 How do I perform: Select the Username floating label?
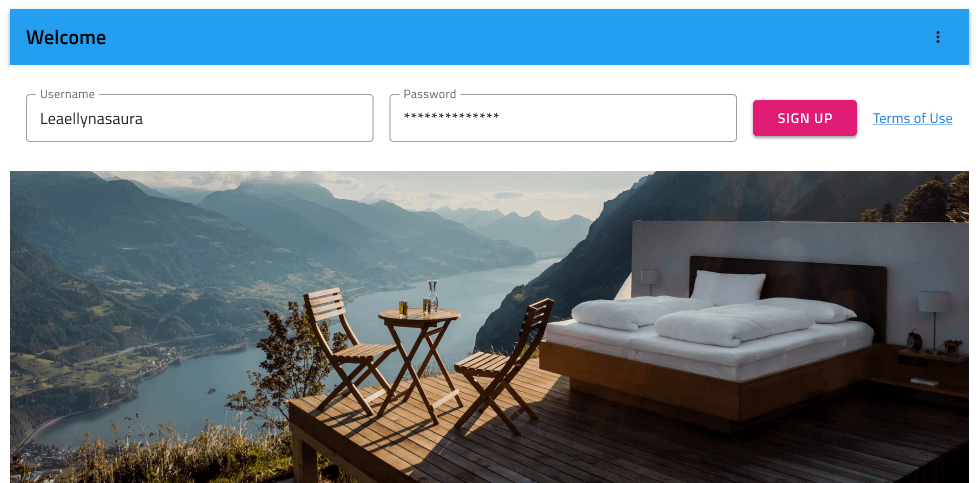[67, 94]
